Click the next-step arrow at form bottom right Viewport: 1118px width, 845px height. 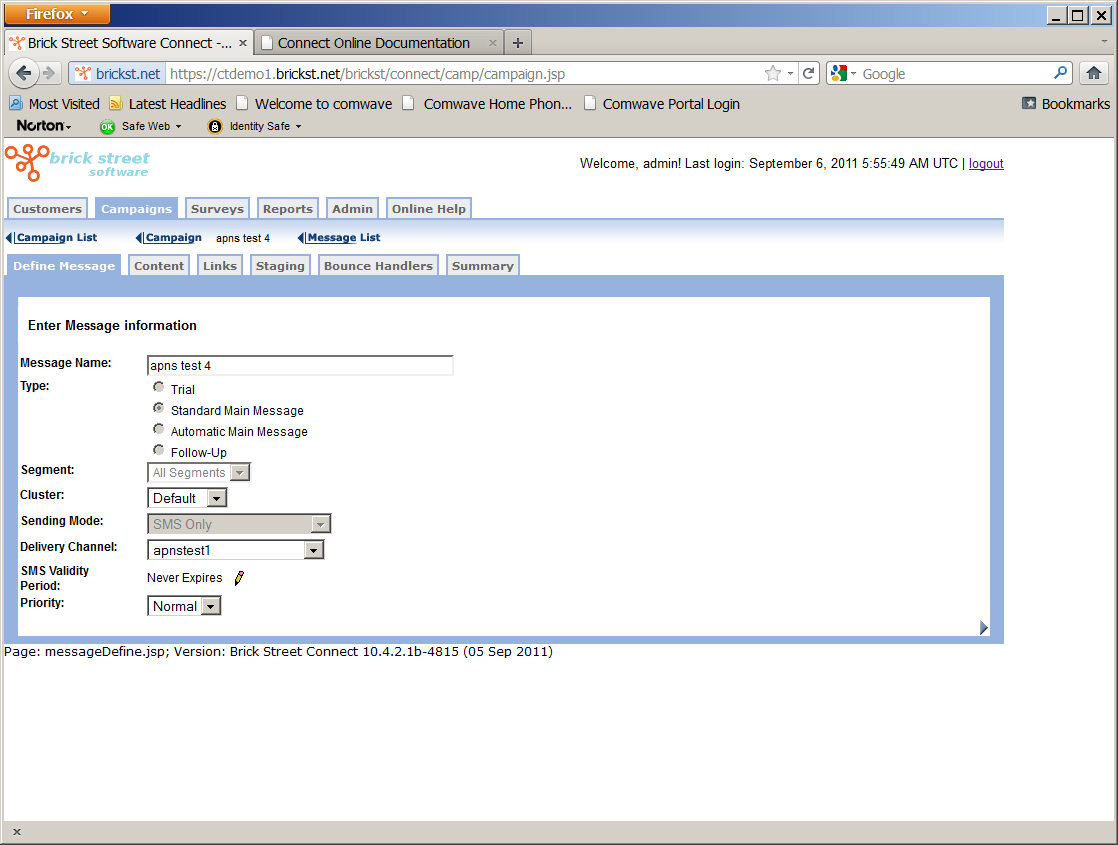984,627
